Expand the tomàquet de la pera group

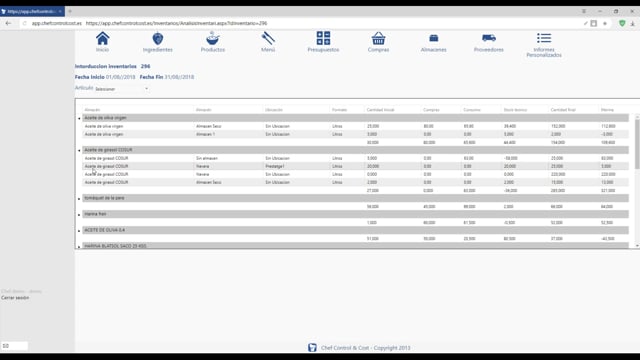79,198
